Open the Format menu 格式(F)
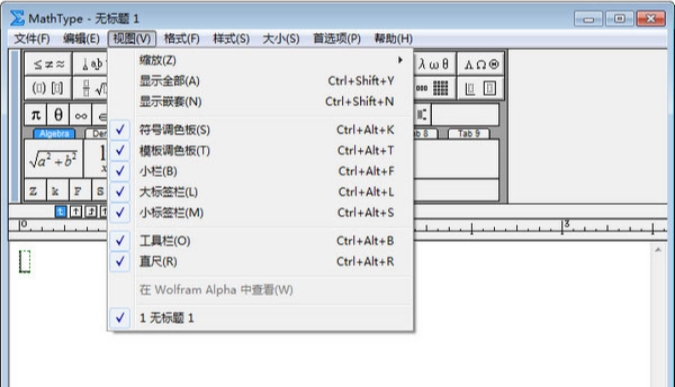 pos(182,39)
